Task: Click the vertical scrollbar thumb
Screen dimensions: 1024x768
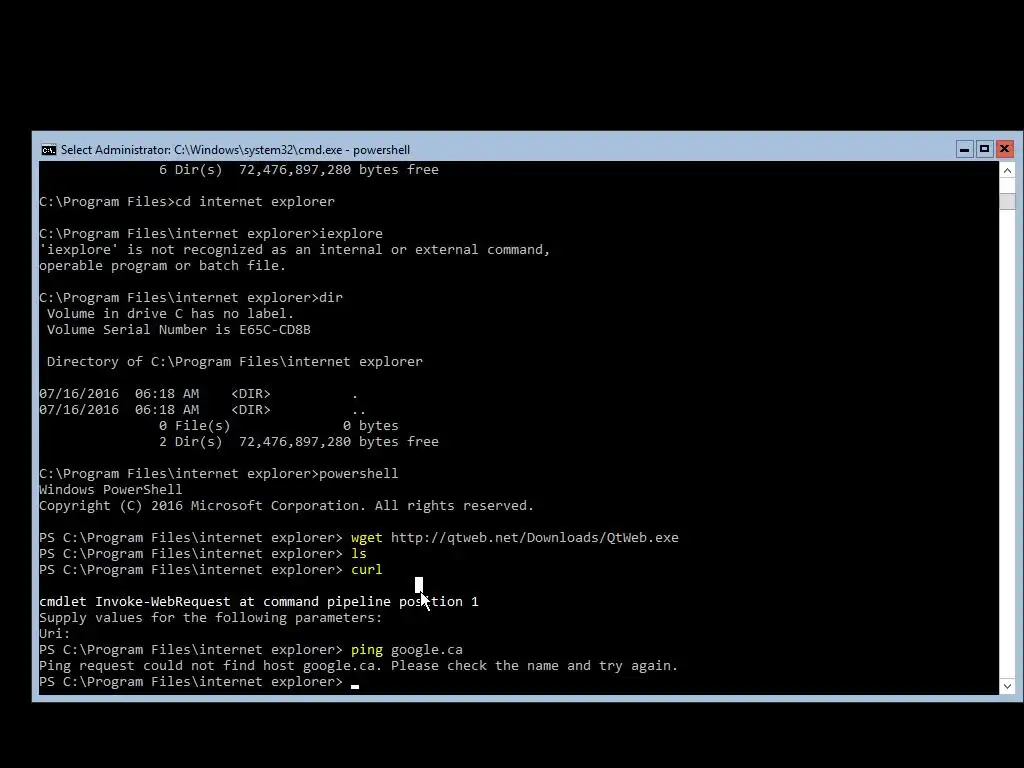Action: [x=1007, y=201]
